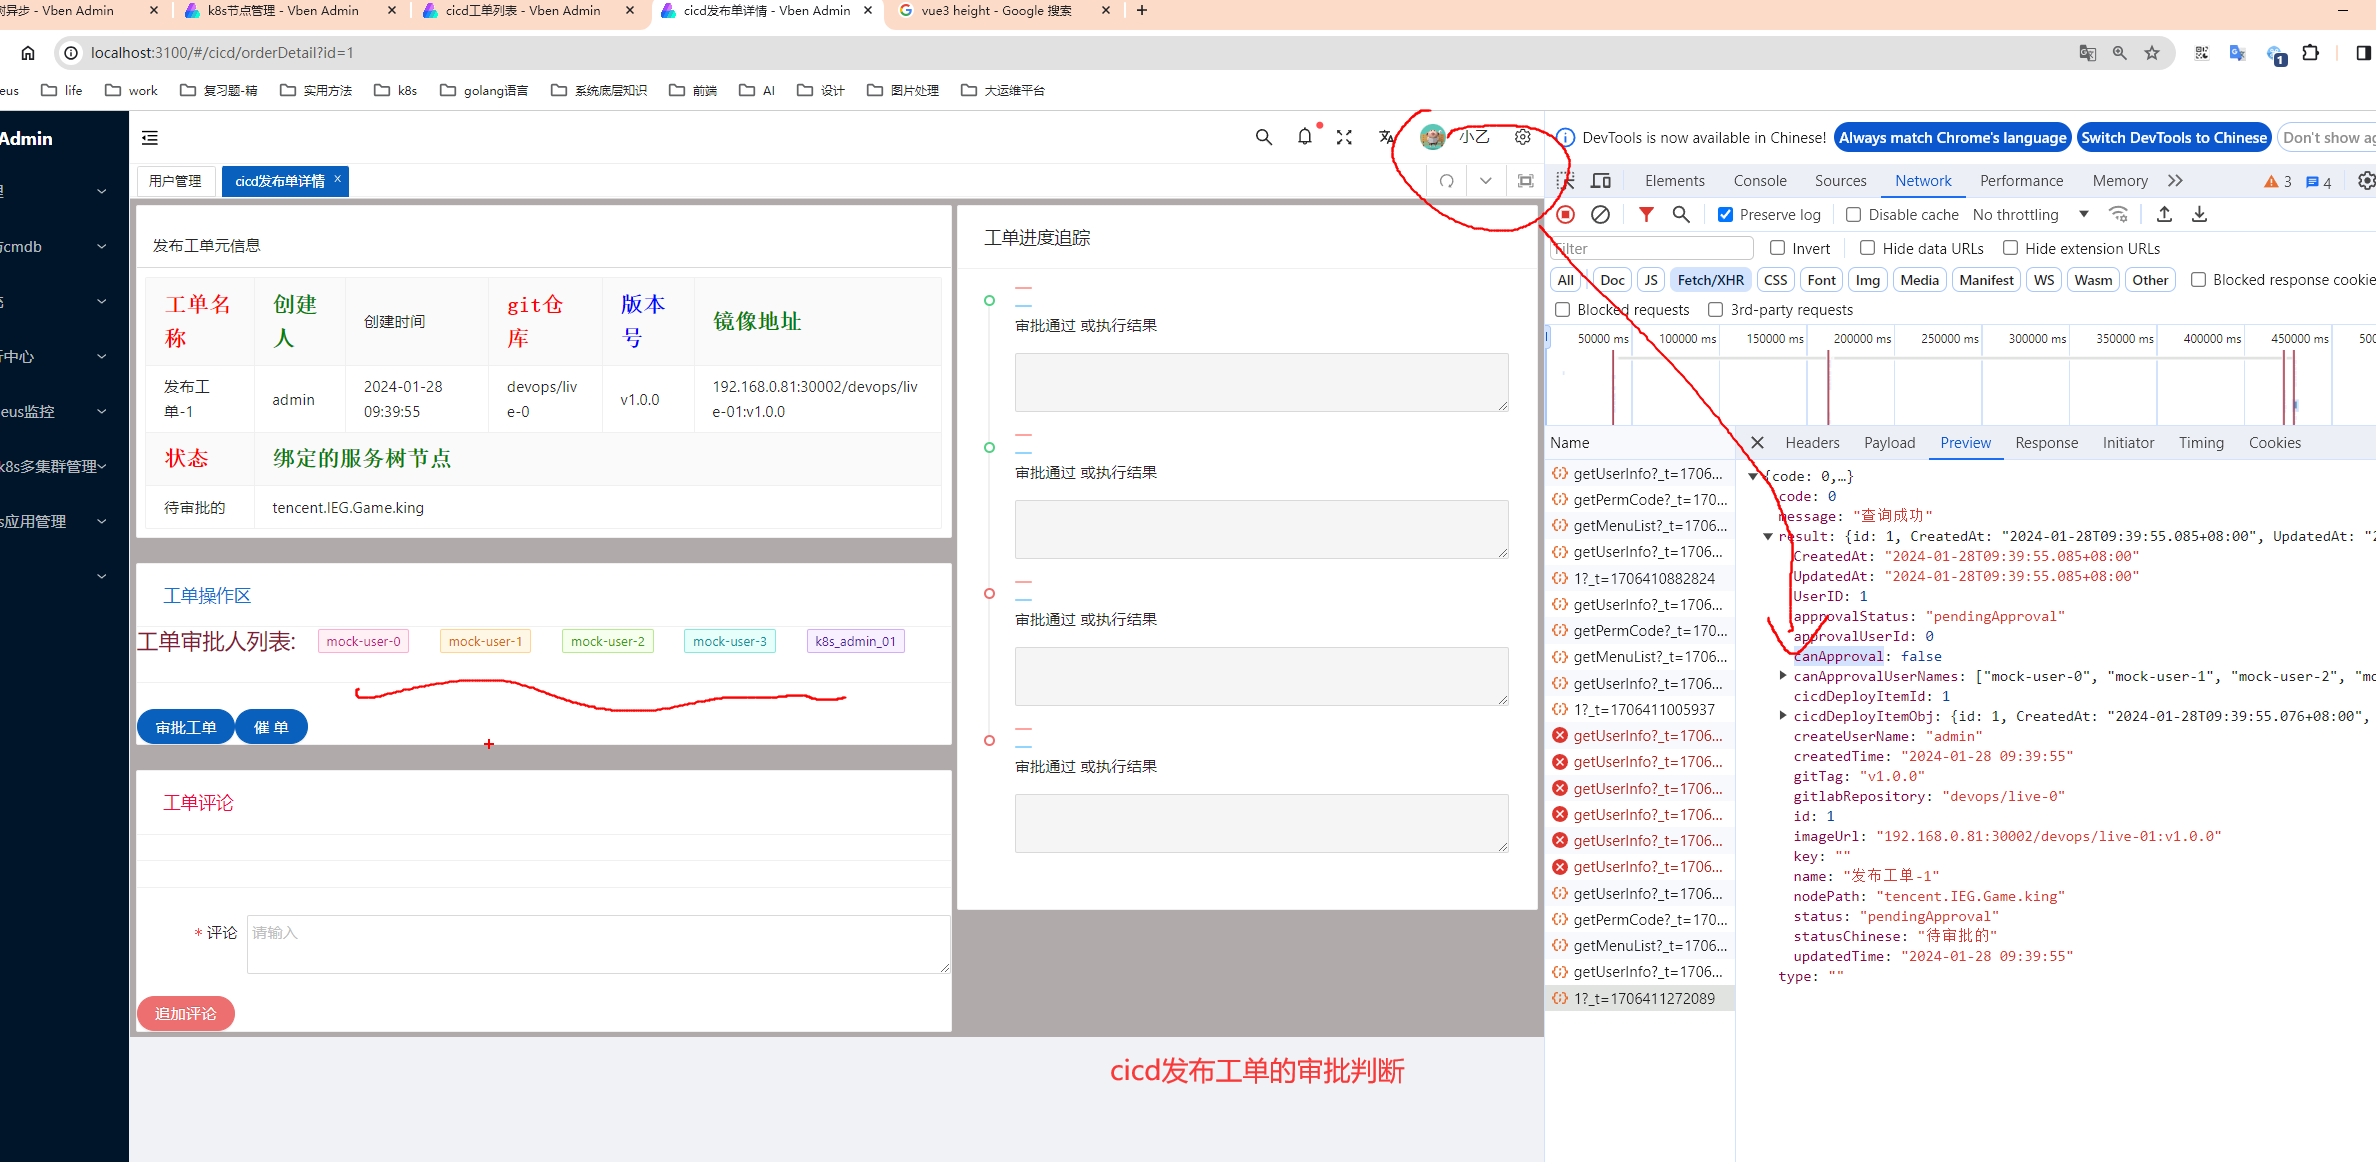Click the refresh tab icon beside page tabs
Screen dimensions: 2376x1162
(x=1446, y=181)
